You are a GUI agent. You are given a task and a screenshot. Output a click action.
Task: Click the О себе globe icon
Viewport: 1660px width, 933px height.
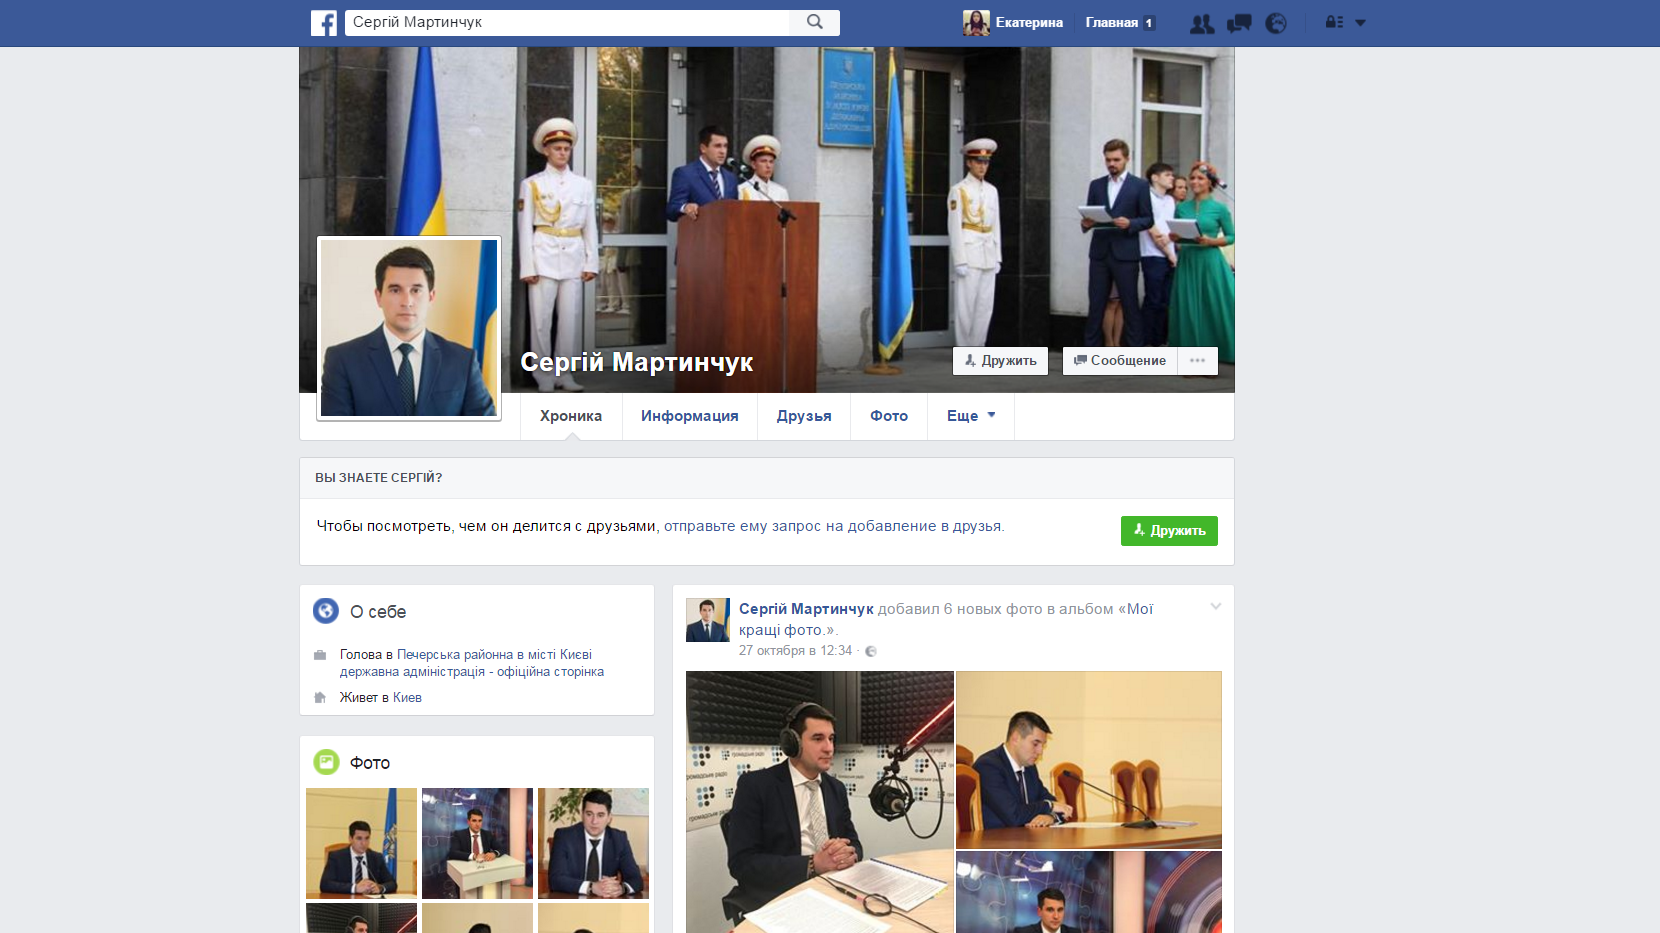(x=326, y=611)
